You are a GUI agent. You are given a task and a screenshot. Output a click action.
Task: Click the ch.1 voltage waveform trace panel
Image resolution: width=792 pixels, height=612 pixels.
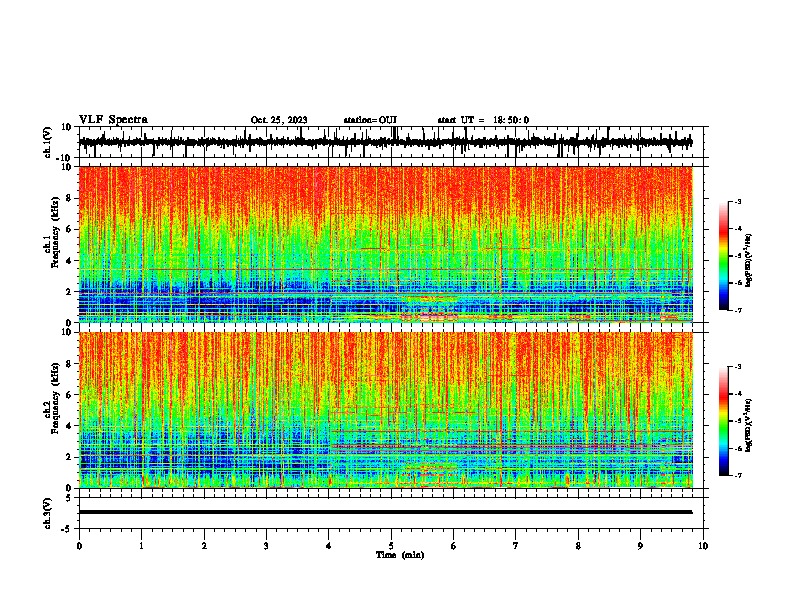click(x=391, y=142)
